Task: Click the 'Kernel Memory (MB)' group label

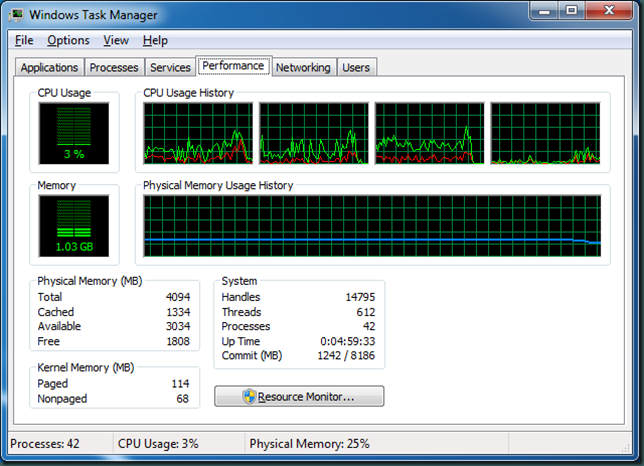Action: point(85,367)
